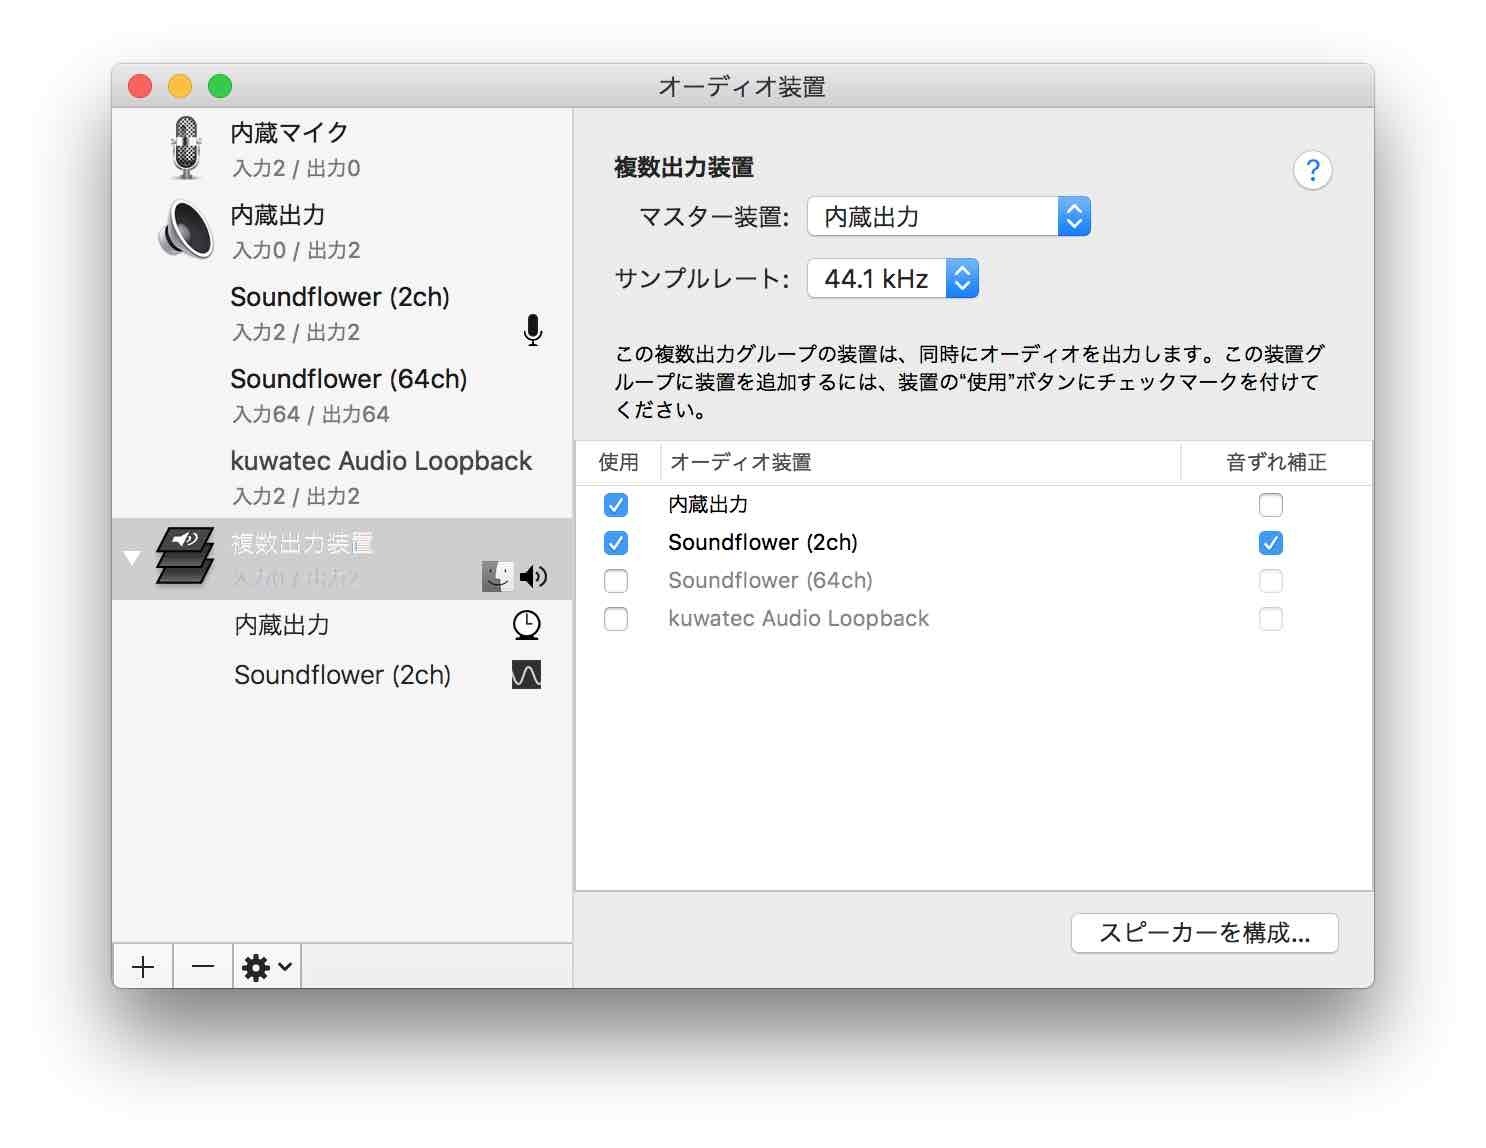Click the 音ずれ補正 column header
This screenshot has height=1148, width=1486.
click(1276, 462)
